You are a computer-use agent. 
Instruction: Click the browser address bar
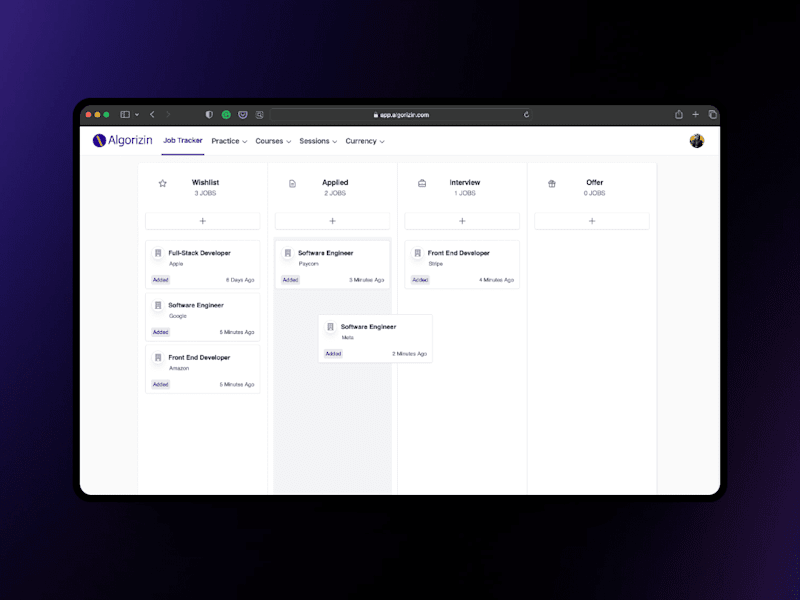click(401, 115)
